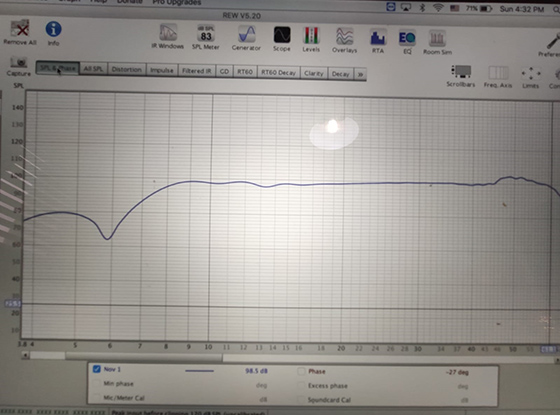Open the RTA analyzer
This screenshot has height=415, width=560.
click(378, 41)
